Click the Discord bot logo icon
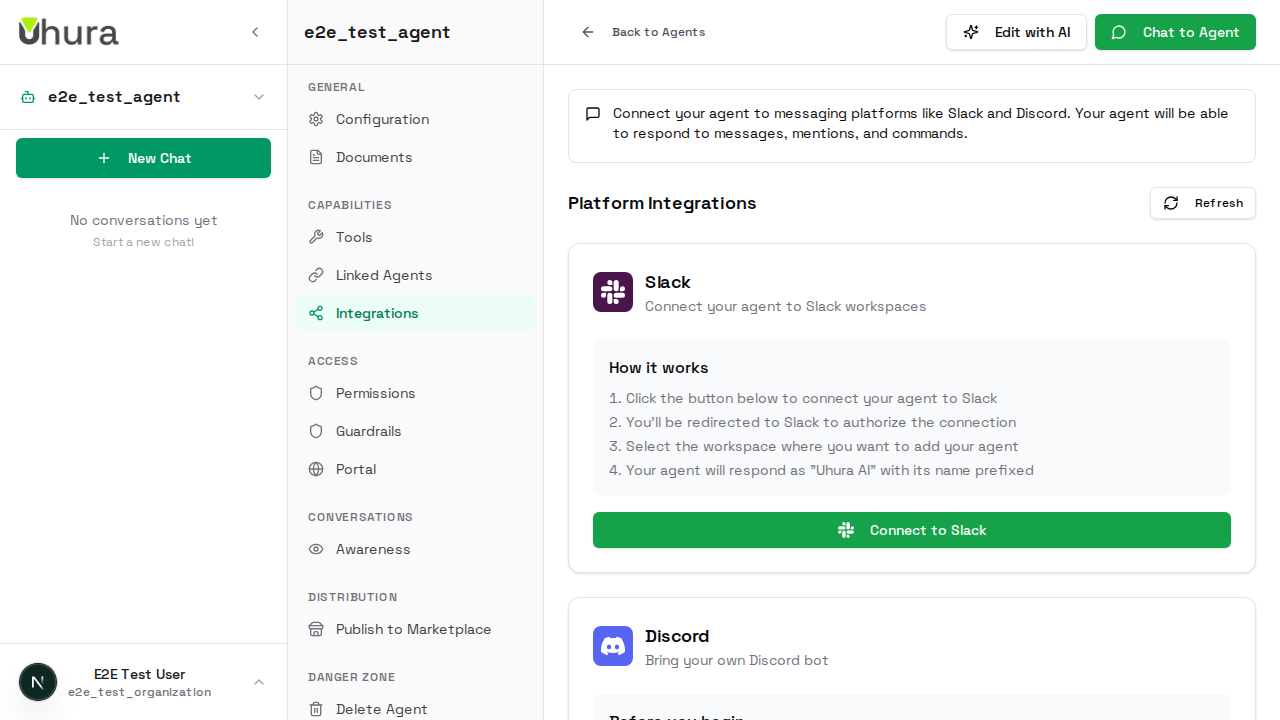This screenshot has height=720, width=1280. (x=612, y=646)
